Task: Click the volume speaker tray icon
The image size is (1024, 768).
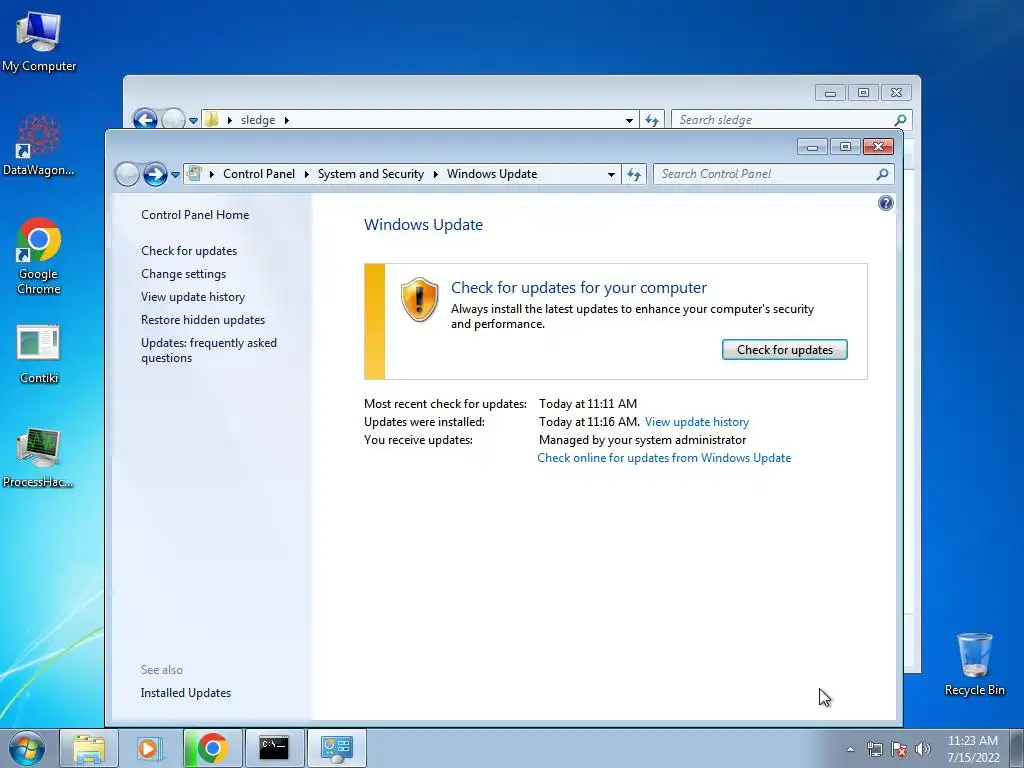Action: 923,749
